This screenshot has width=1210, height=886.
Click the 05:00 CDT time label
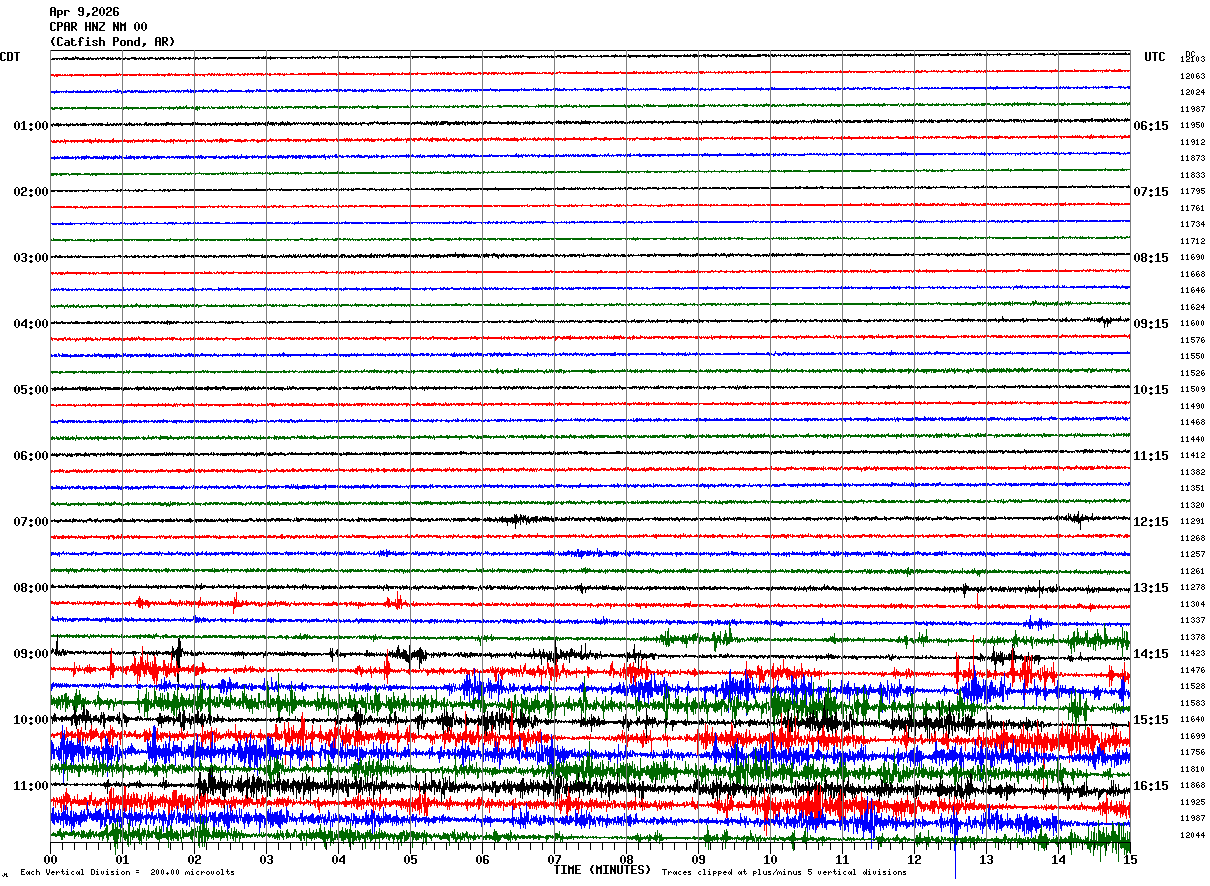pos(31,390)
